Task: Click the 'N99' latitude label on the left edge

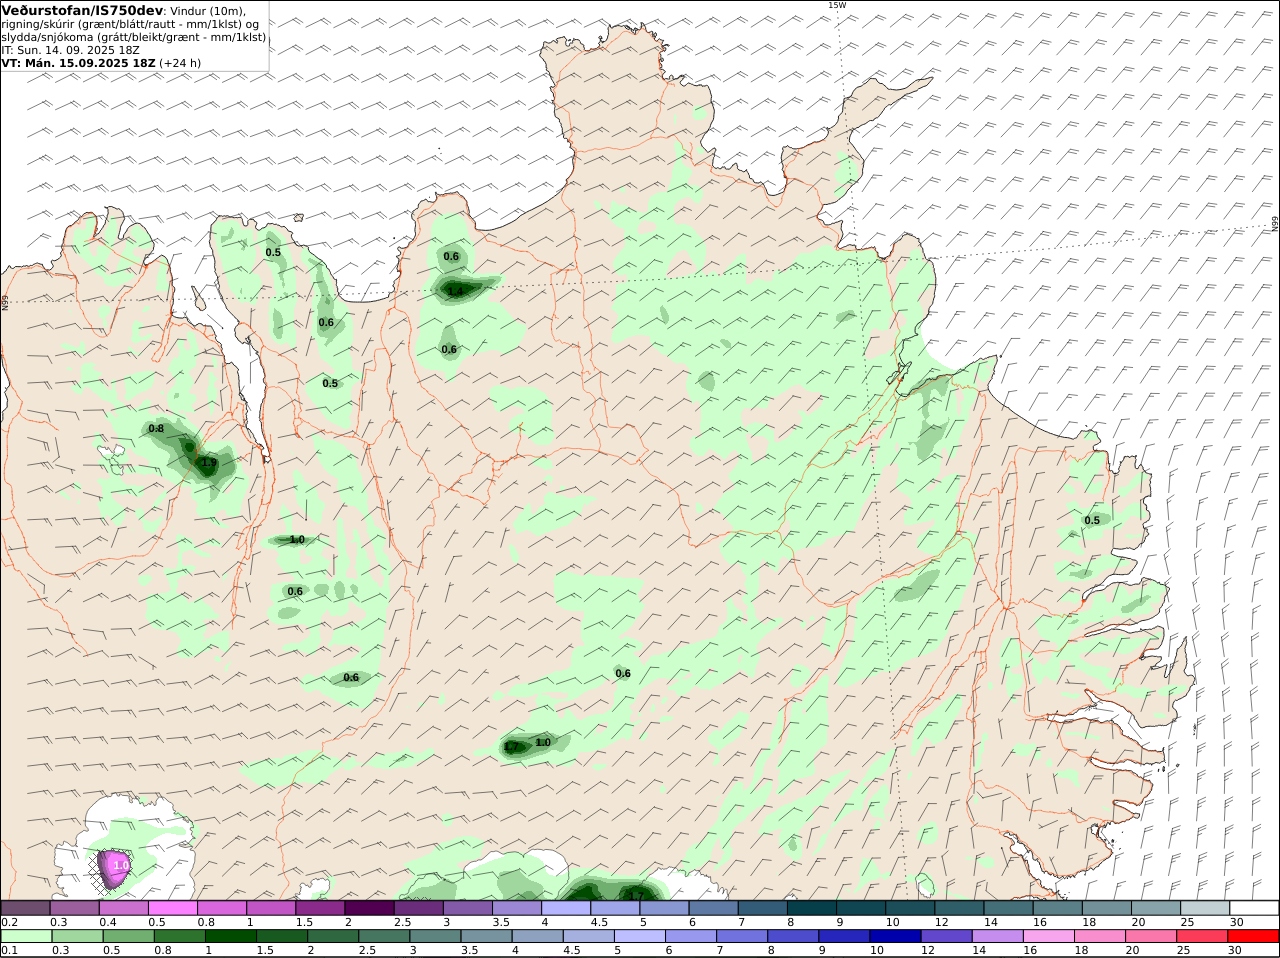Action: (5, 301)
